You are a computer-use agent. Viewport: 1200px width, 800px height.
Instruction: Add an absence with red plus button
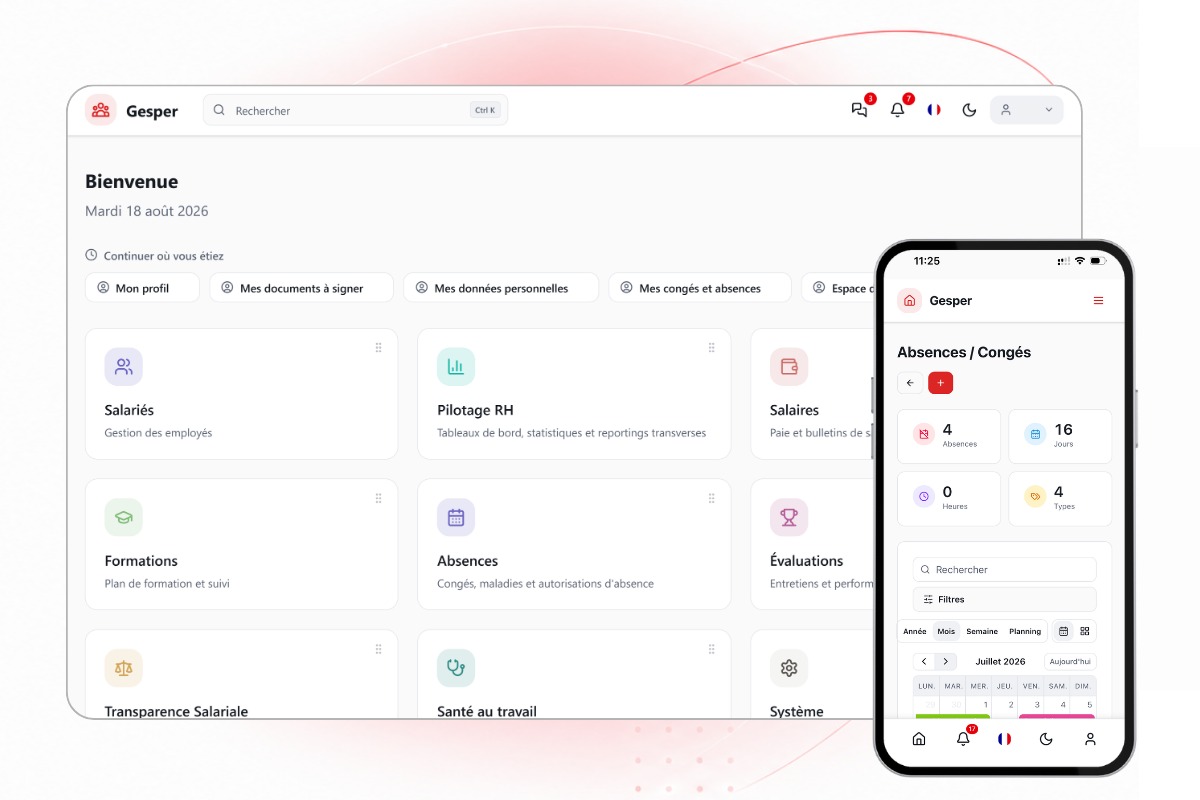click(940, 383)
